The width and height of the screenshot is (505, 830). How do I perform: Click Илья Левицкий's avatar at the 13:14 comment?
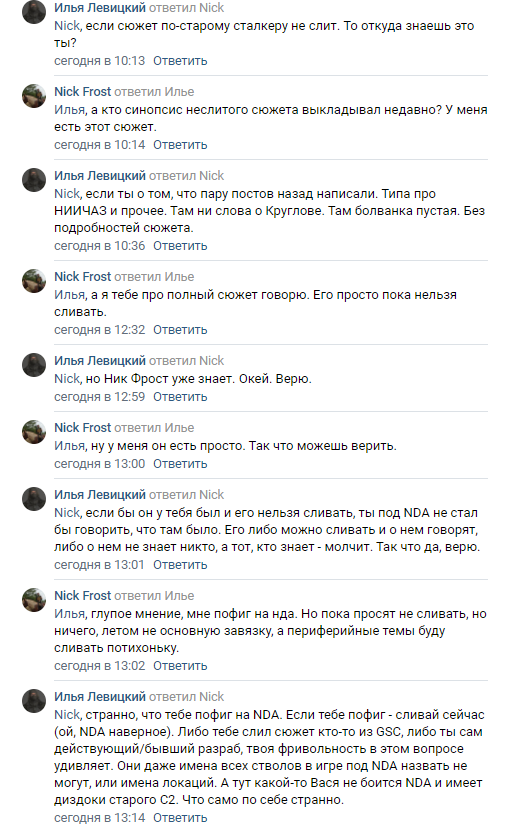(x=33, y=701)
